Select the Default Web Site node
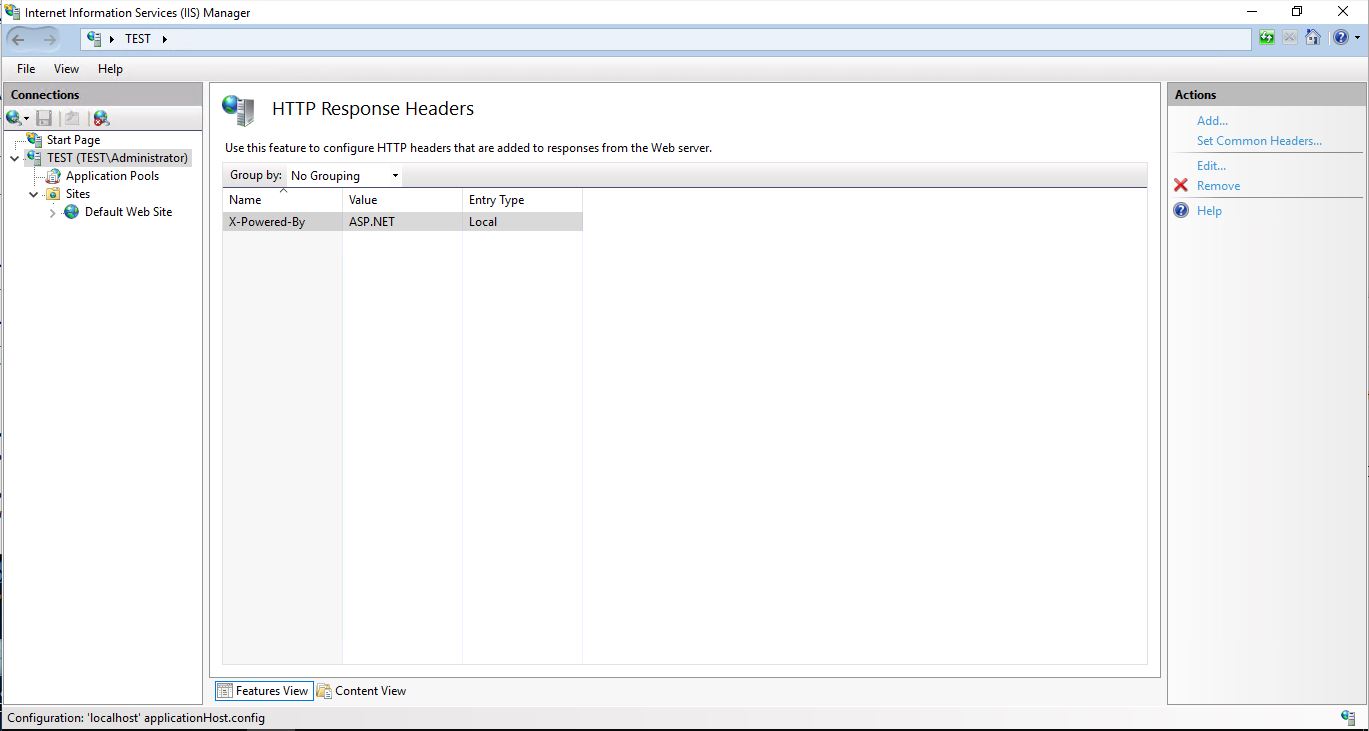 pyautogui.click(x=127, y=211)
